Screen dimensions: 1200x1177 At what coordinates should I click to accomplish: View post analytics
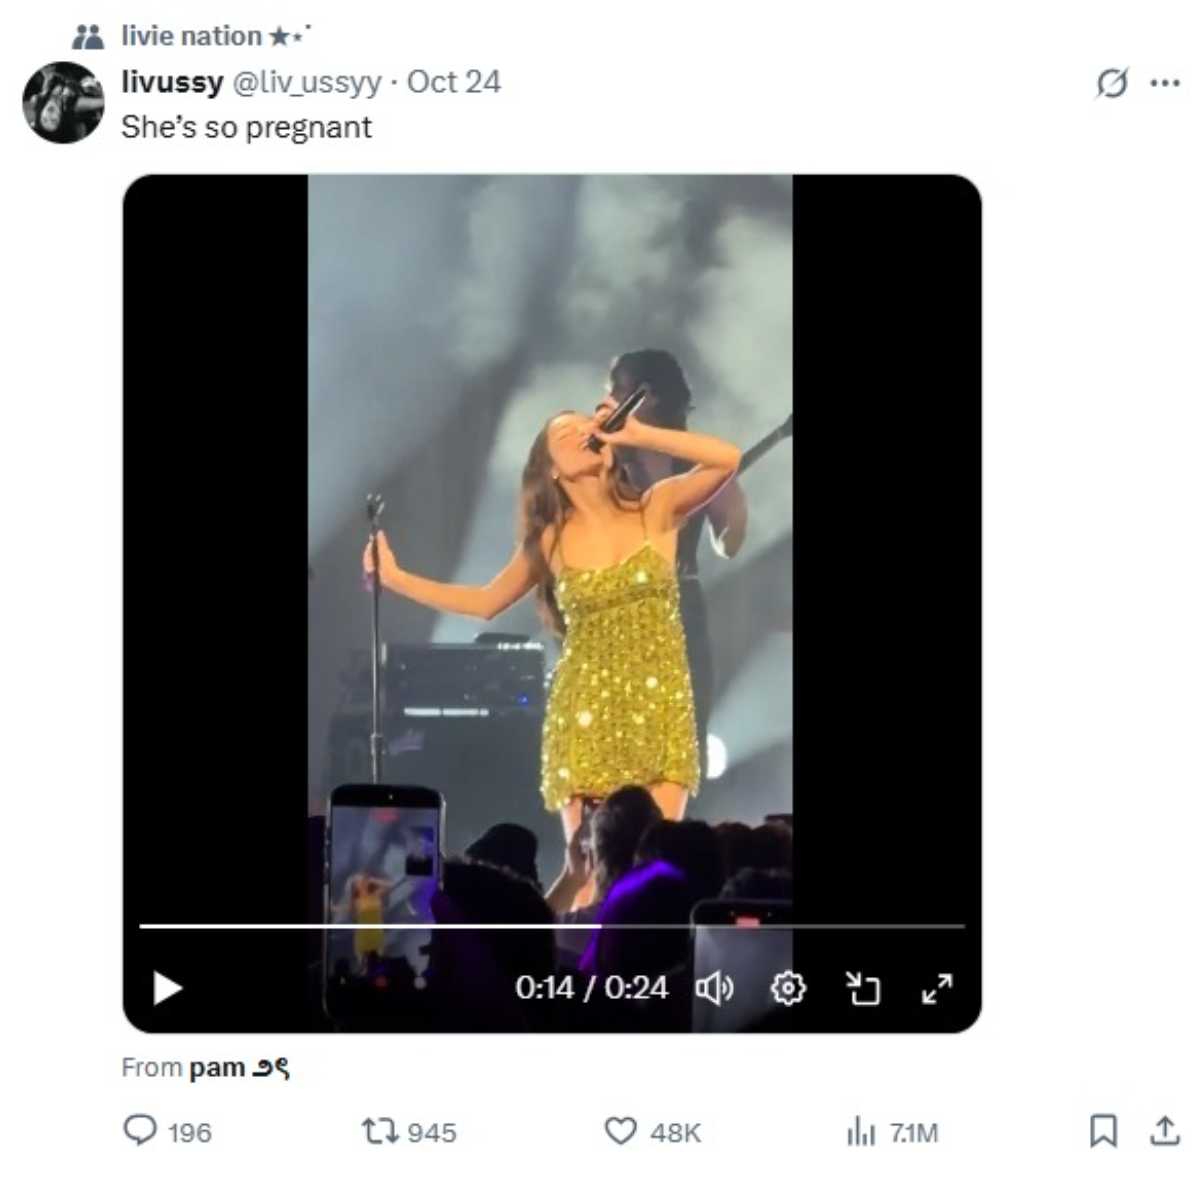(860, 1131)
